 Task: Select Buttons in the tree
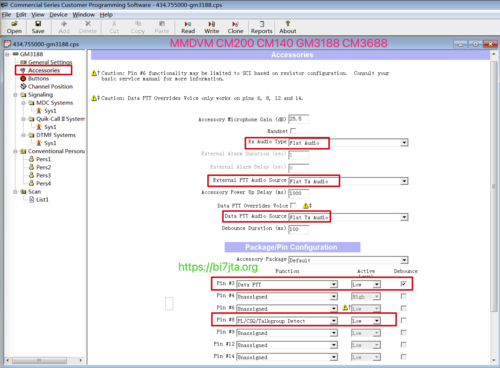pyautogui.click(x=38, y=79)
